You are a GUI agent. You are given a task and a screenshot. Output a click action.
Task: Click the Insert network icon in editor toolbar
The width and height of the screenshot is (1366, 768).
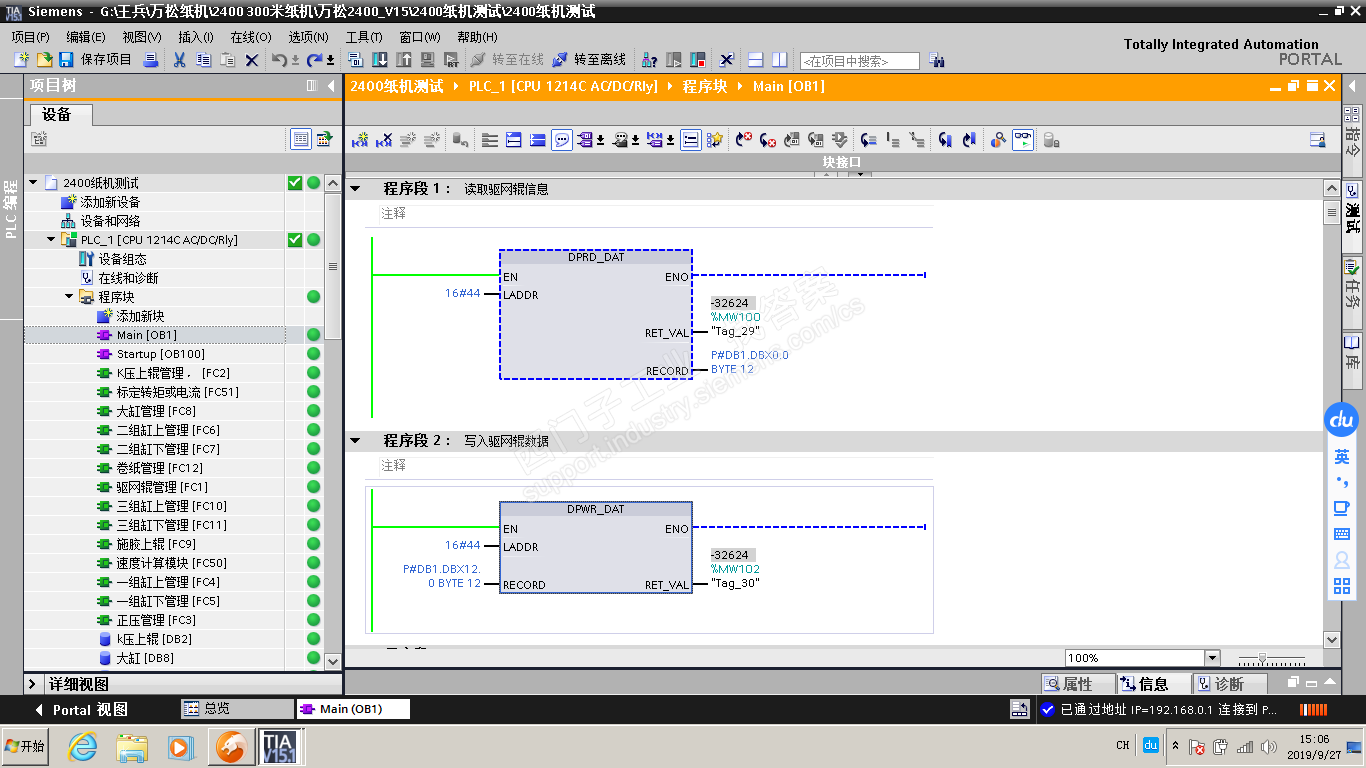[x=360, y=141]
